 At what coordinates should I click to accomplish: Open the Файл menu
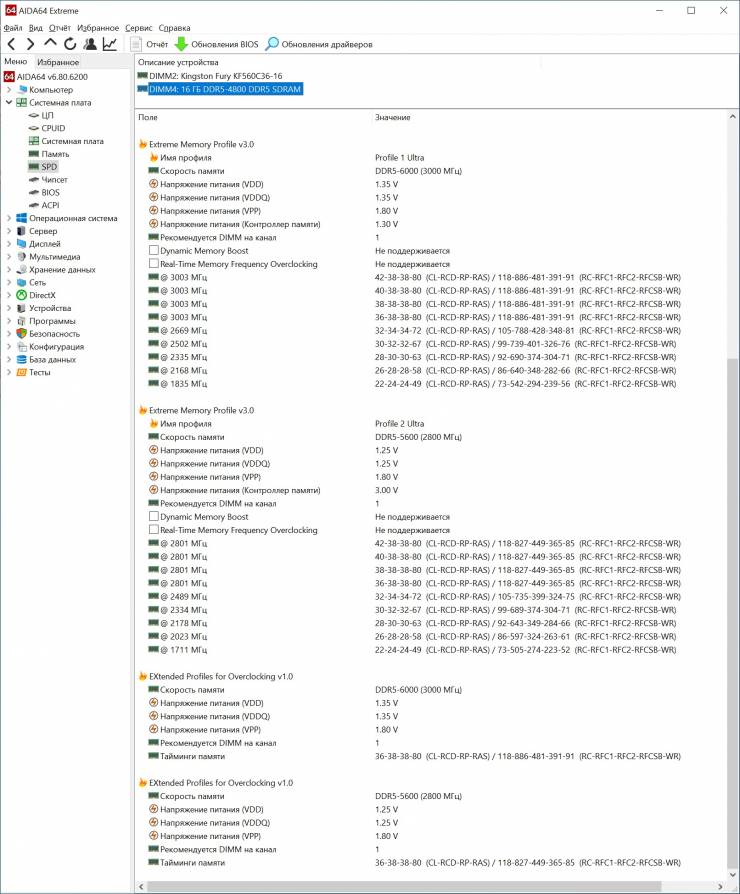[x=13, y=27]
